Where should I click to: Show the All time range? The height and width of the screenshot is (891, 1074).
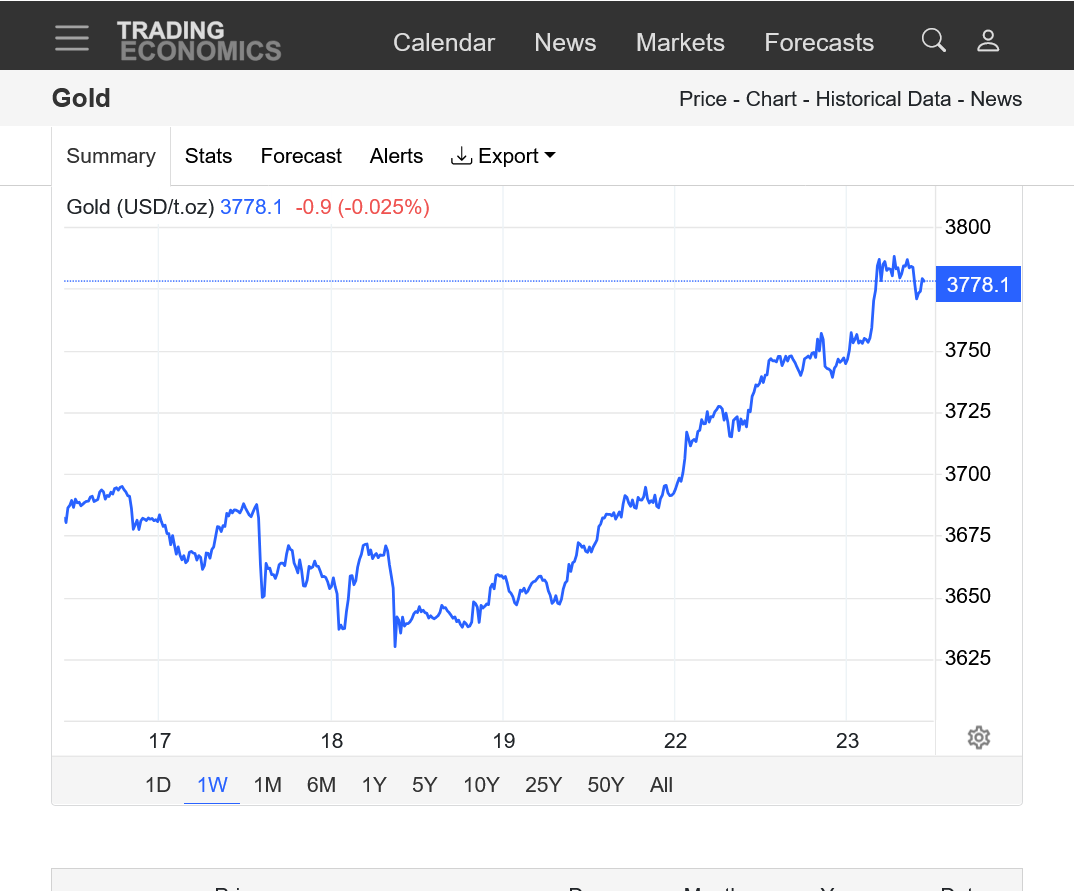[661, 785]
